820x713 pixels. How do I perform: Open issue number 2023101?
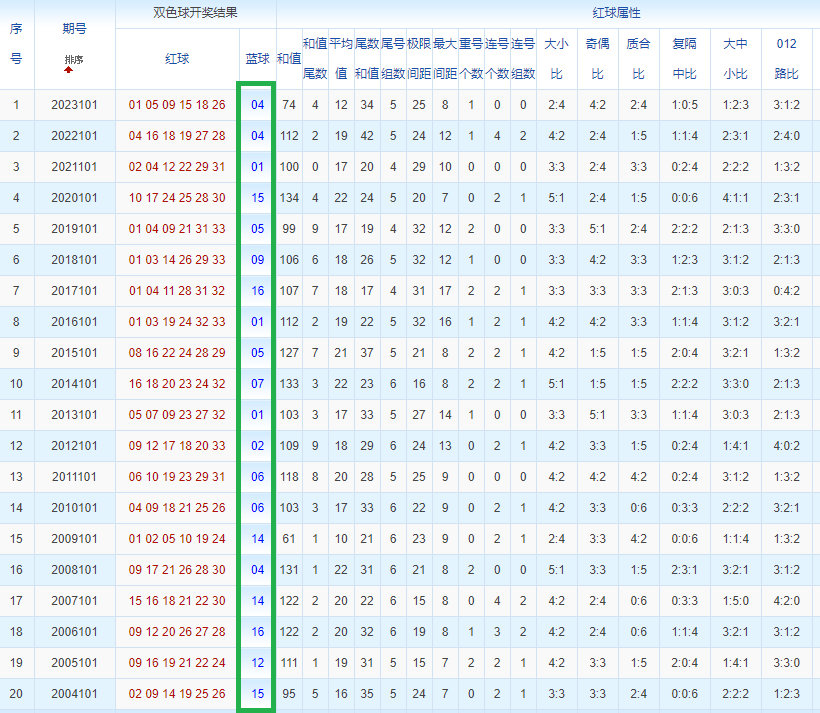(x=74, y=105)
